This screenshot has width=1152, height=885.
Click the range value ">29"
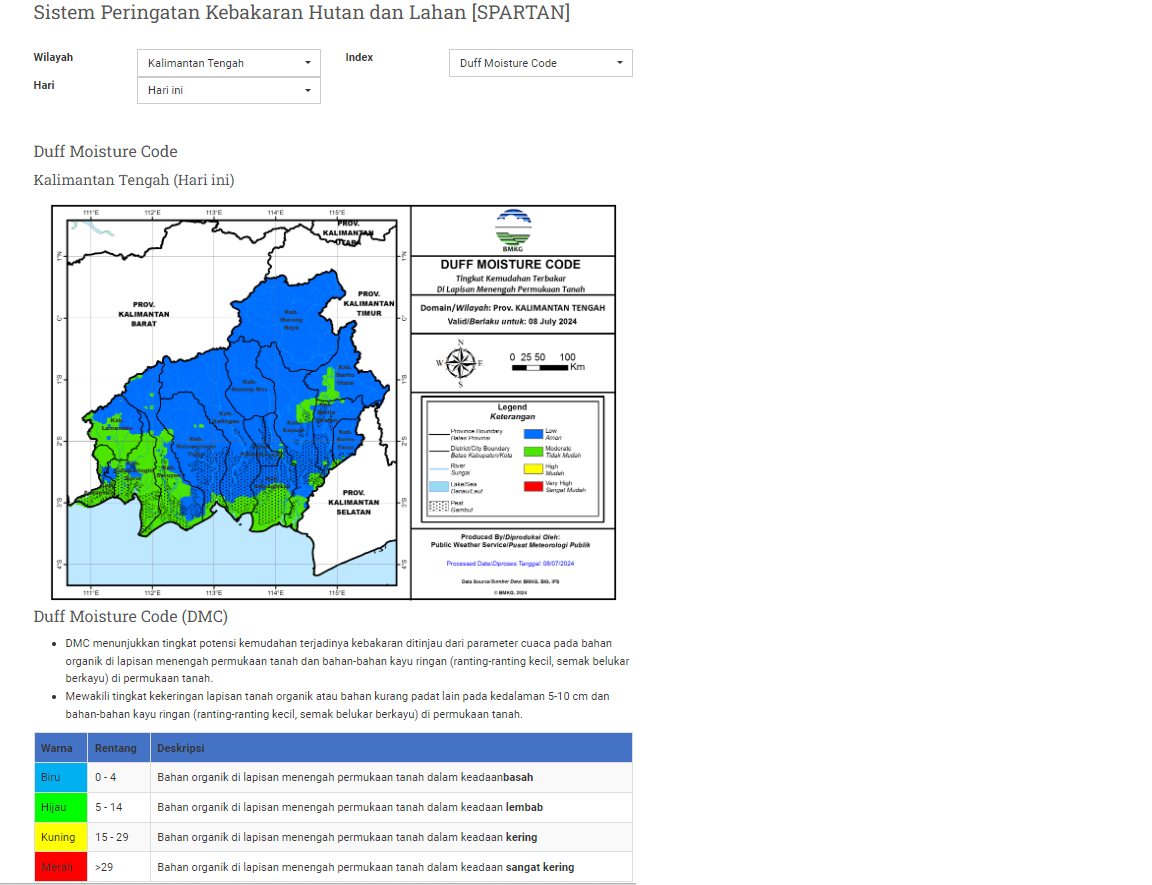coord(104,867)
